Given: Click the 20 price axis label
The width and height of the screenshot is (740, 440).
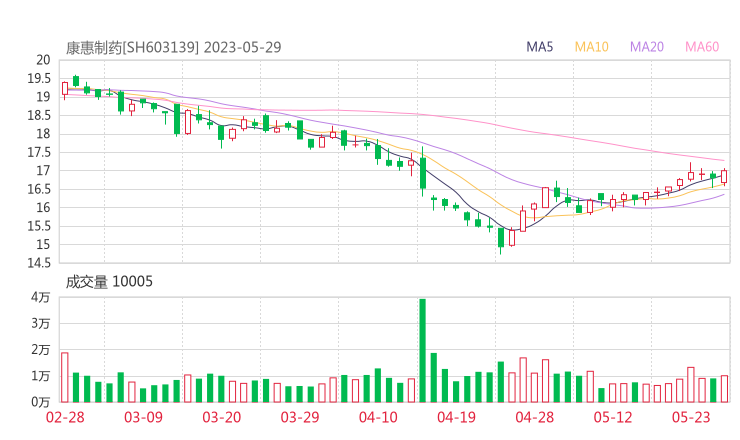Looking at the screenshot, I should point(43,60).
